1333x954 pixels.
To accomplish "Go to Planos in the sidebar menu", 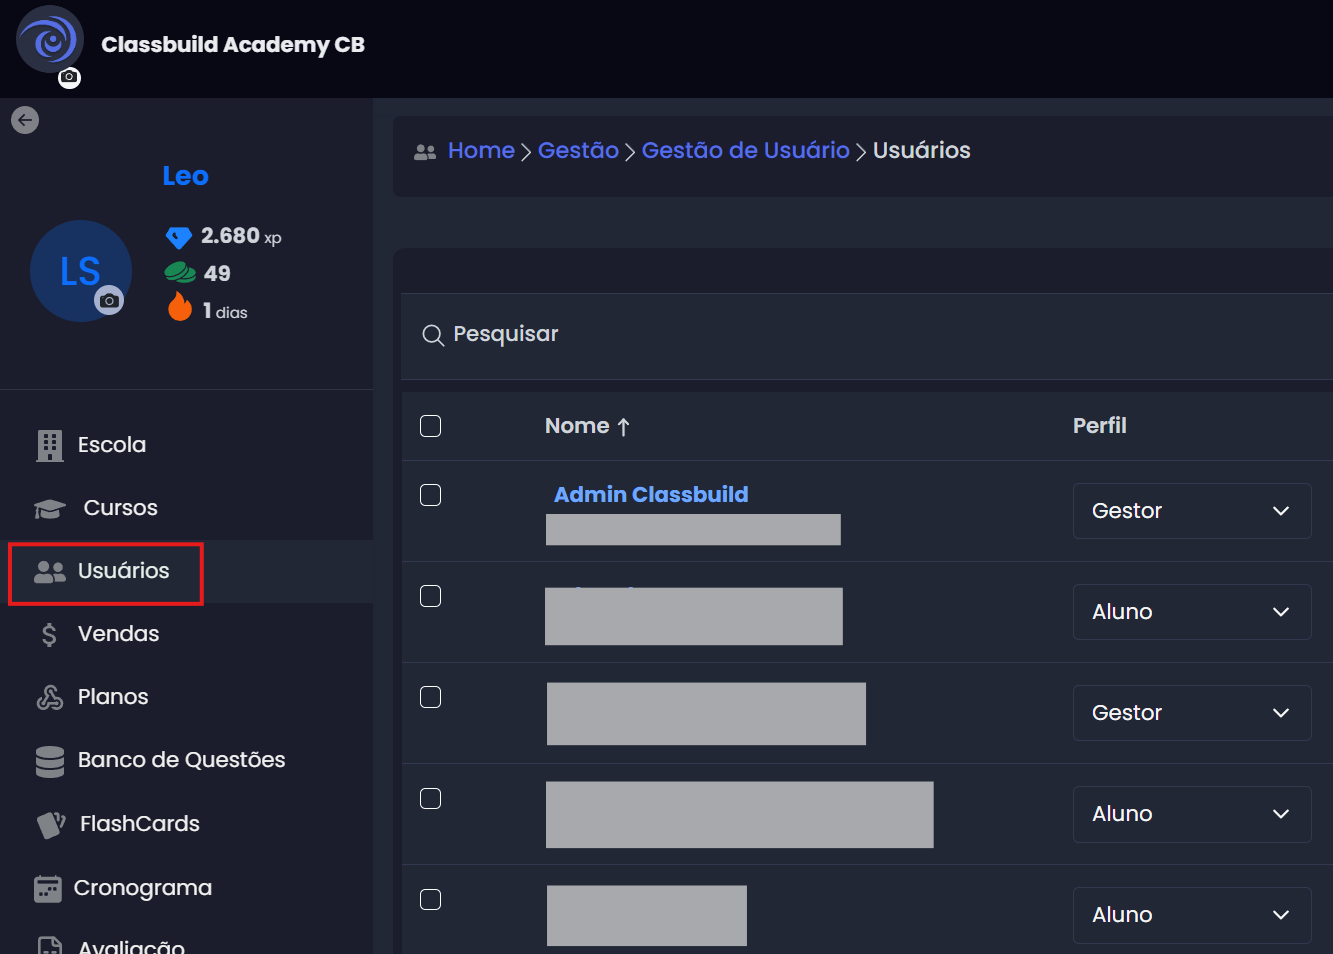I will (112, 697).
